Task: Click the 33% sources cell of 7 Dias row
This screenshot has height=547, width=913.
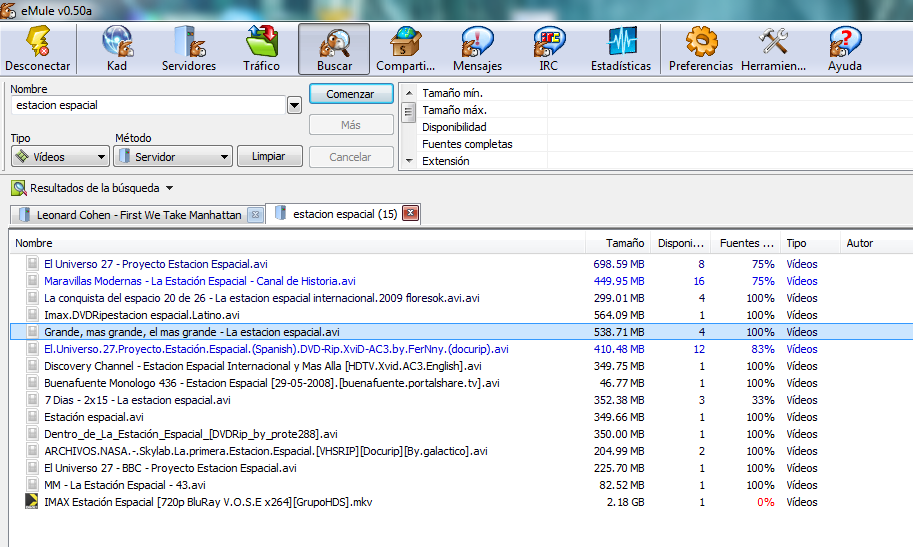Action: (x=763, y=400)
